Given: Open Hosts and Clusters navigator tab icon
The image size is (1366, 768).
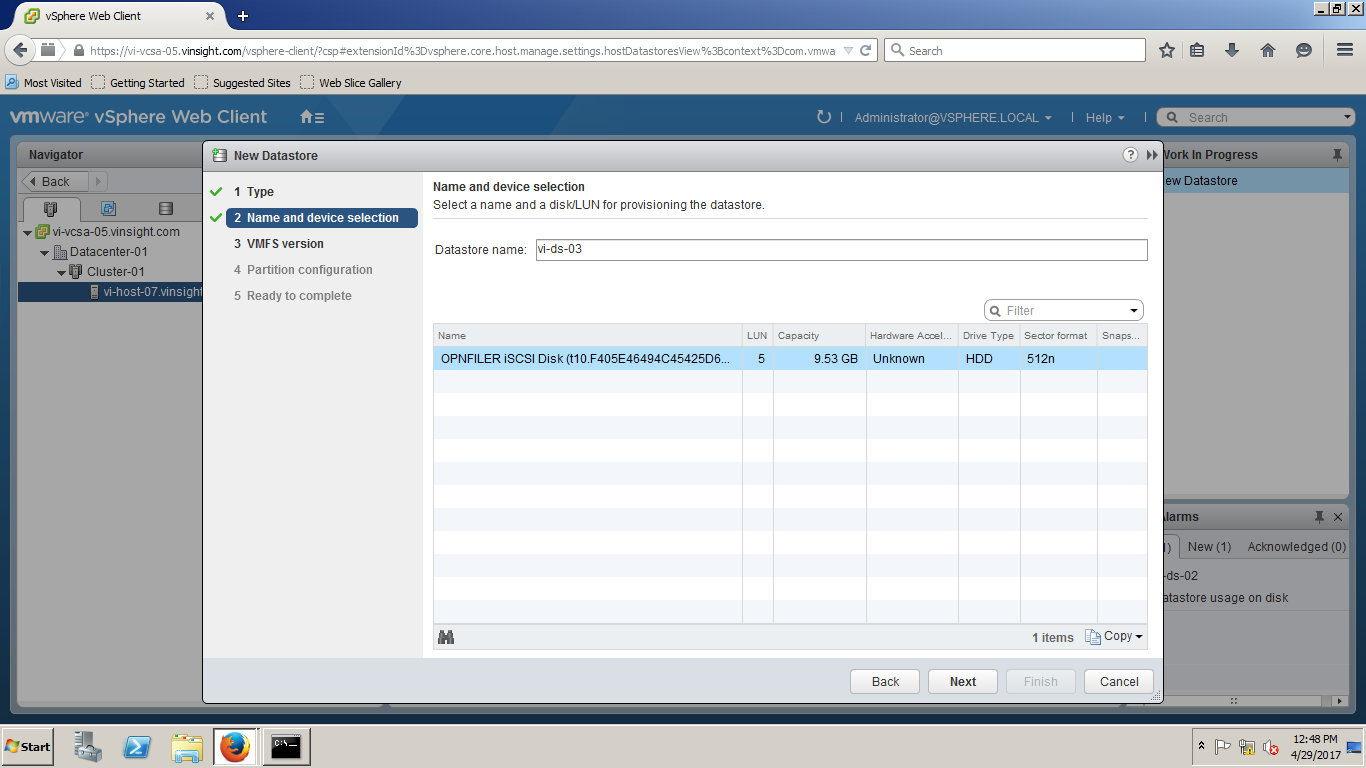Looking at the screenshot, I should point(50,209).
